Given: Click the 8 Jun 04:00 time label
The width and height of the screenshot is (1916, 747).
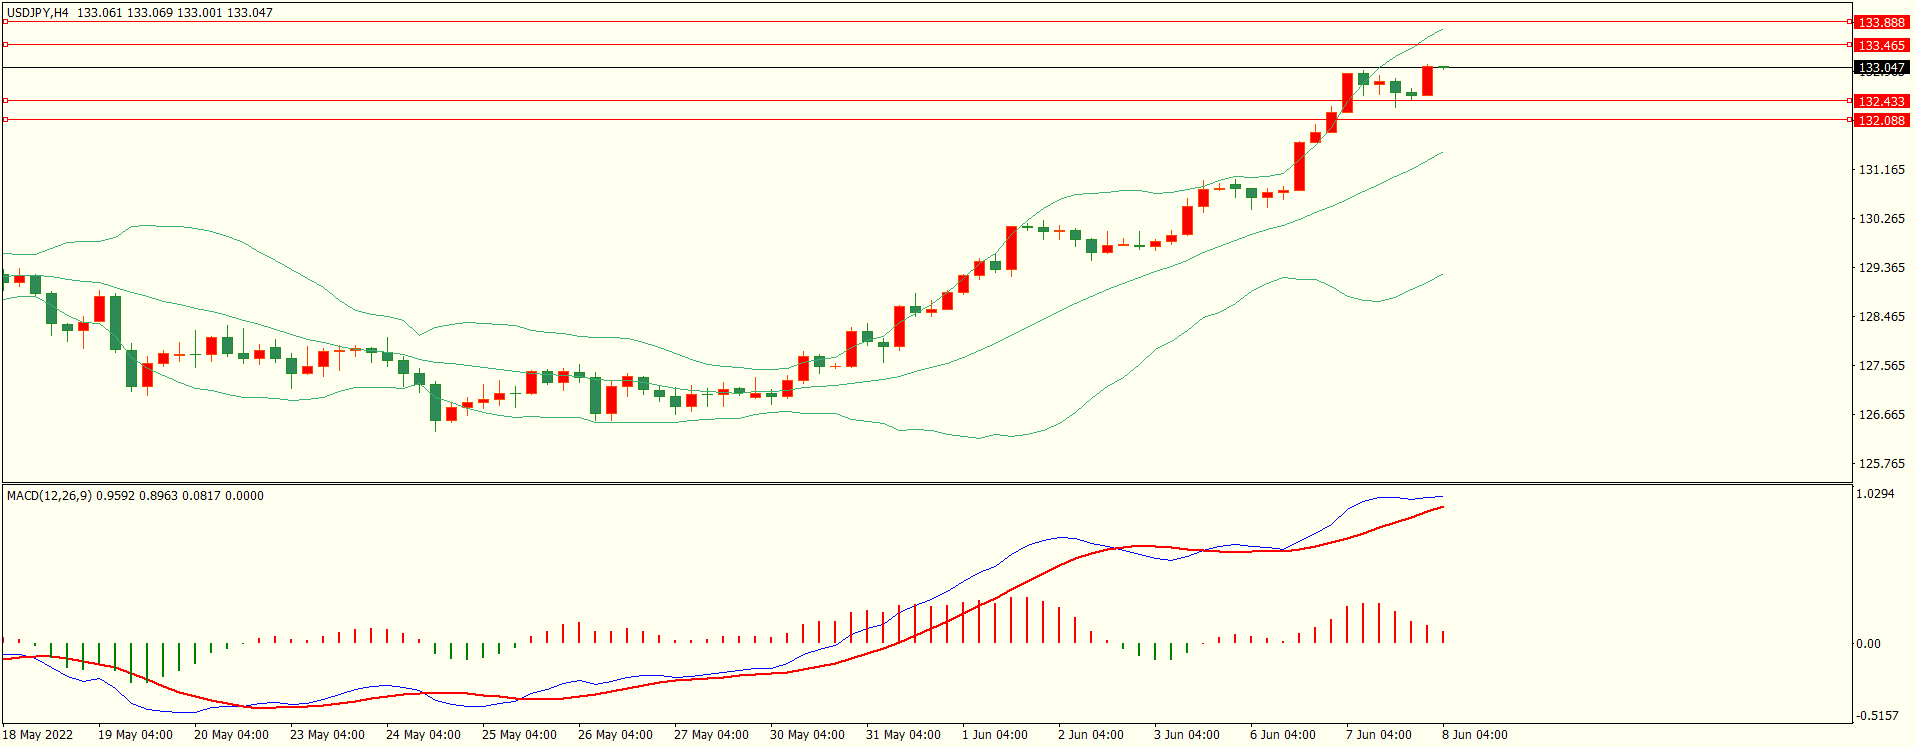Looking at the screenshot, I should [1475, 735].
